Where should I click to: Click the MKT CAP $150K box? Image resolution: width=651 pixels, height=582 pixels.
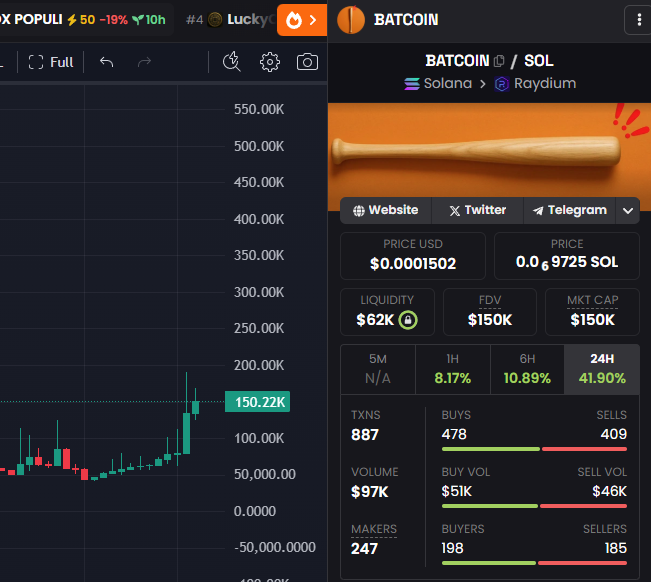pos(592,312)
